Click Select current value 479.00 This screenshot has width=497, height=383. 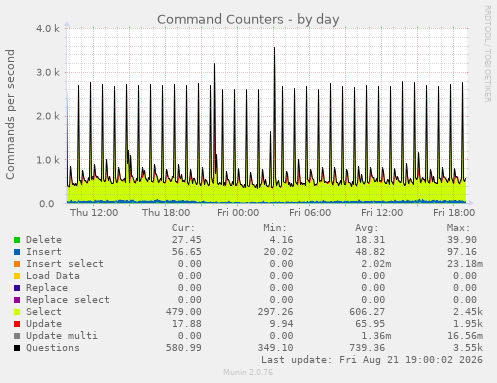(x=184, y=312)
